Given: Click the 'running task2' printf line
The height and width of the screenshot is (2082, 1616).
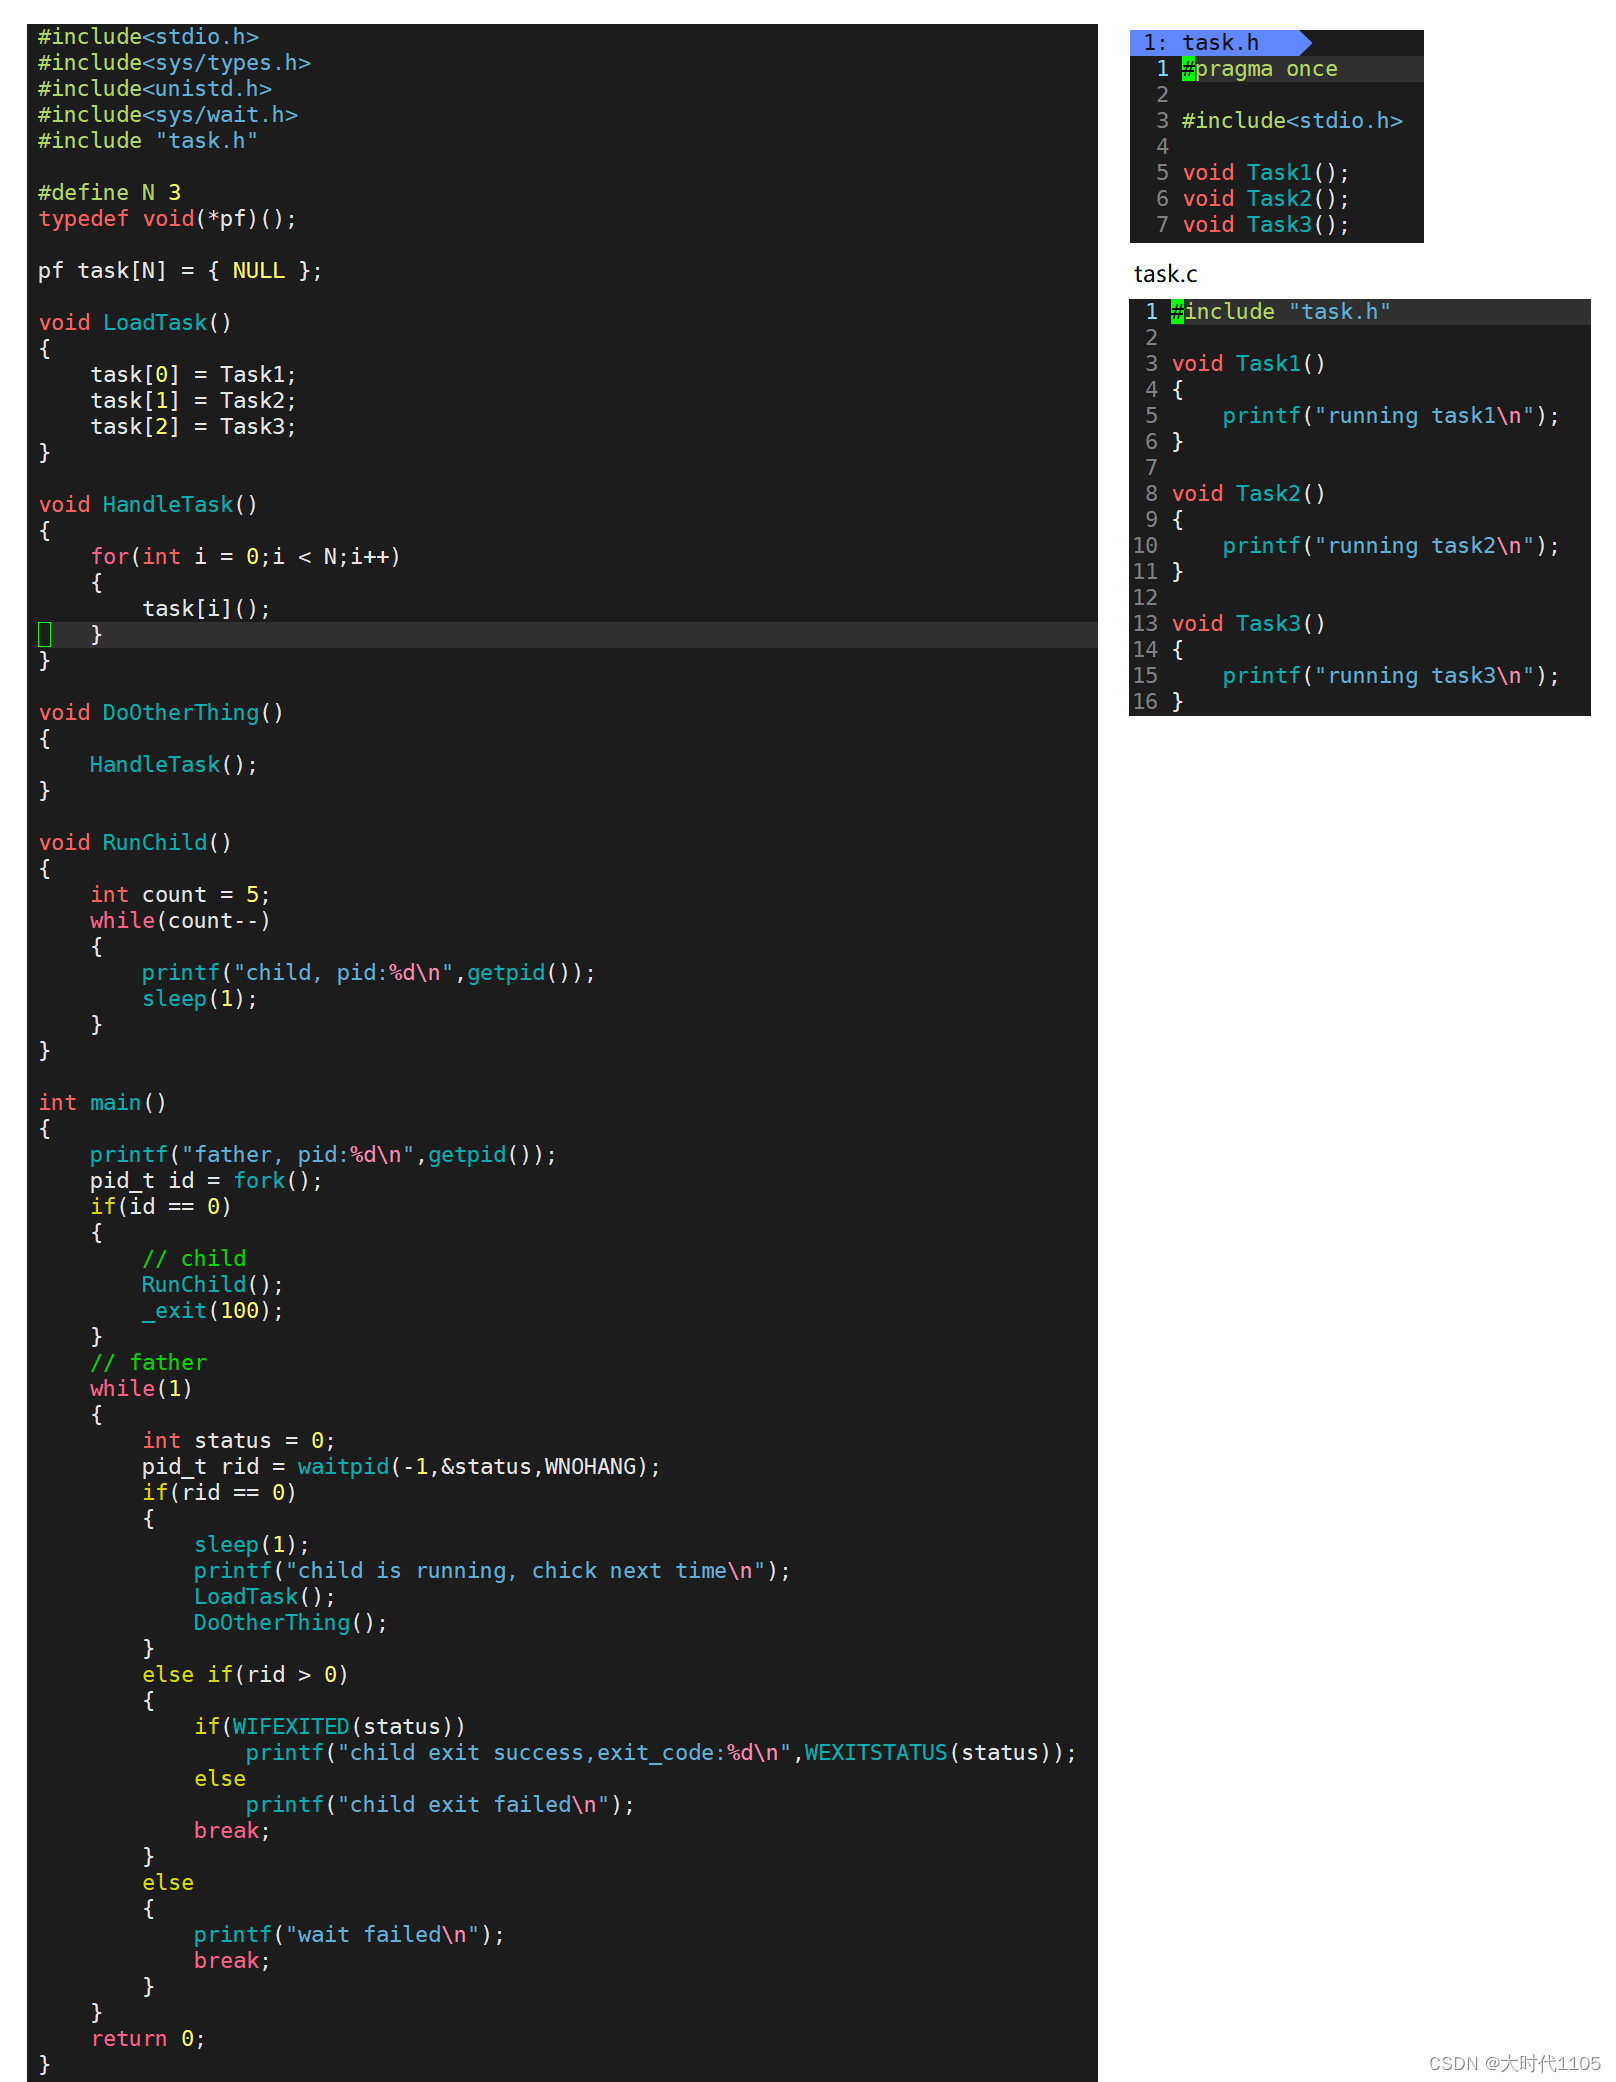Looking at the screenshot, I should point(1391,546).
